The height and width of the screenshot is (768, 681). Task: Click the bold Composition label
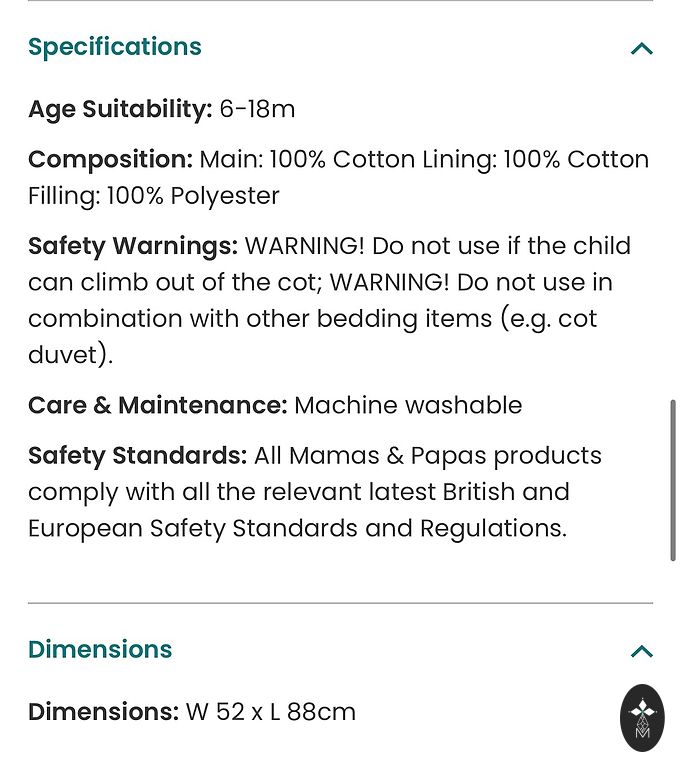coord(110,159)
